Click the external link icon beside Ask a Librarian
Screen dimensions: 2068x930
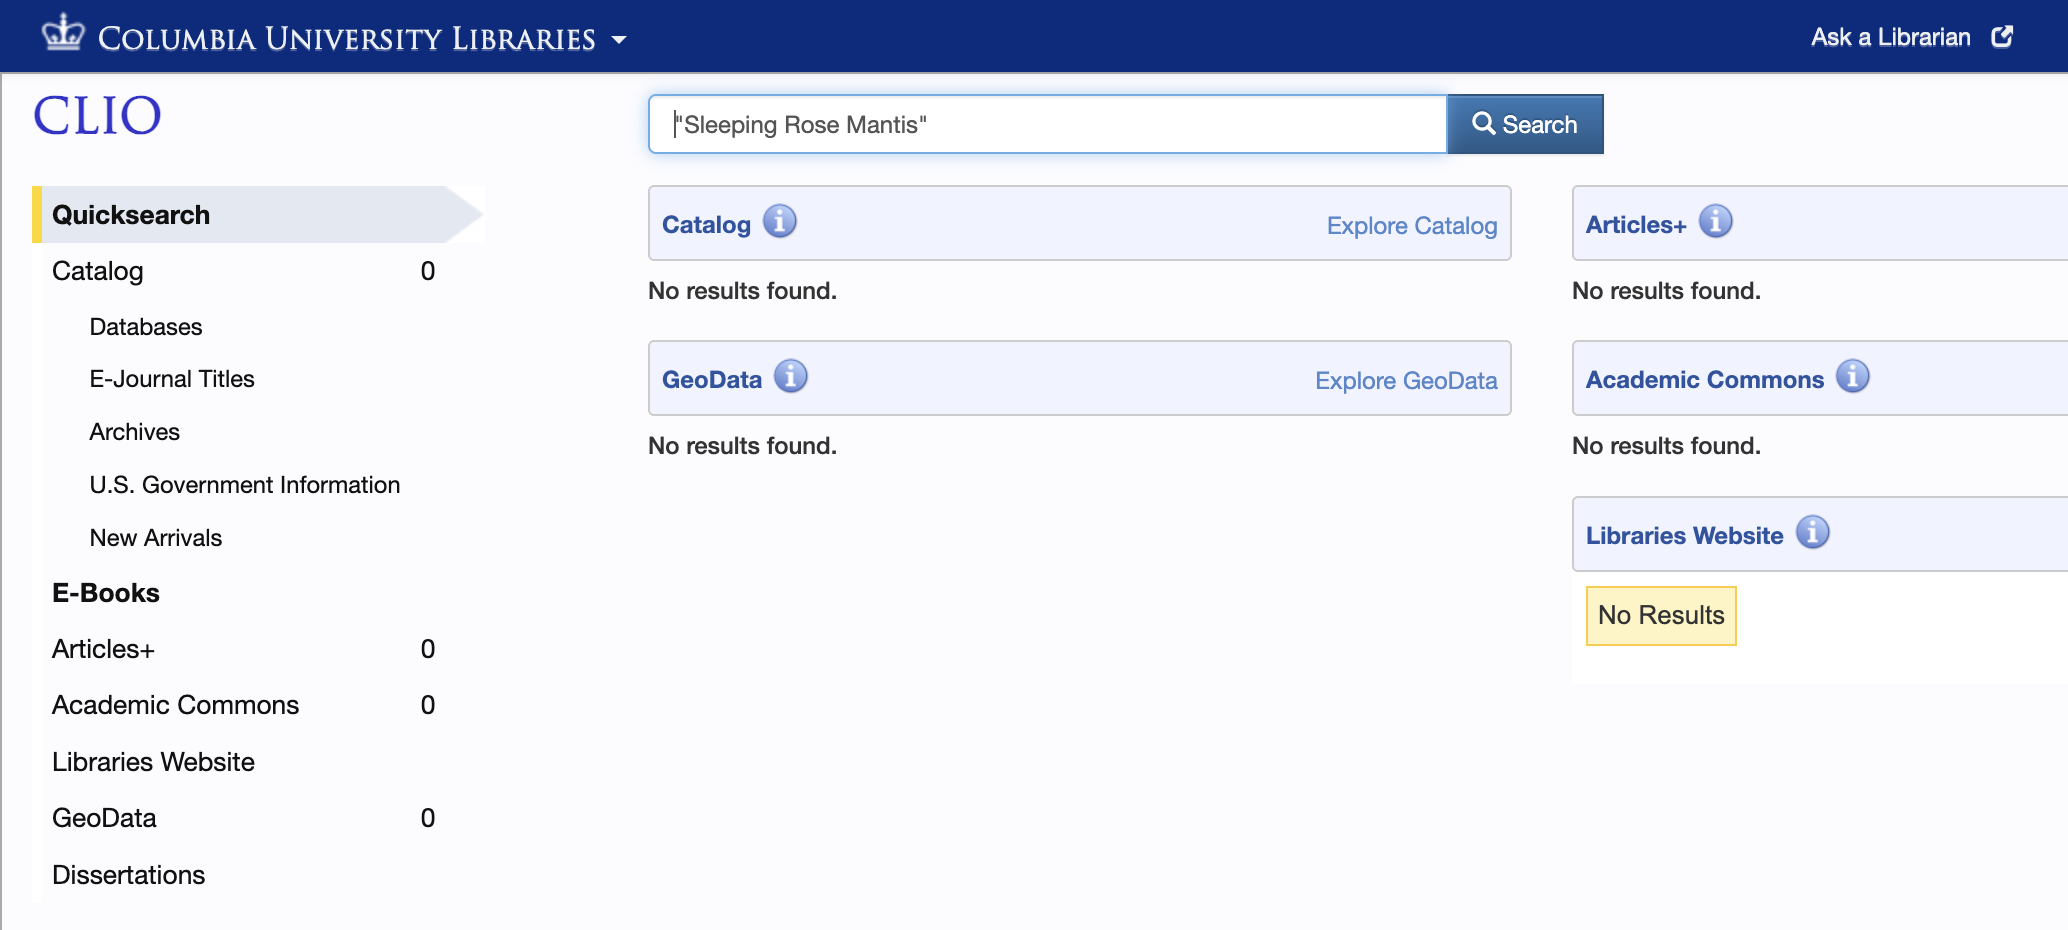tap(2002, 37)
